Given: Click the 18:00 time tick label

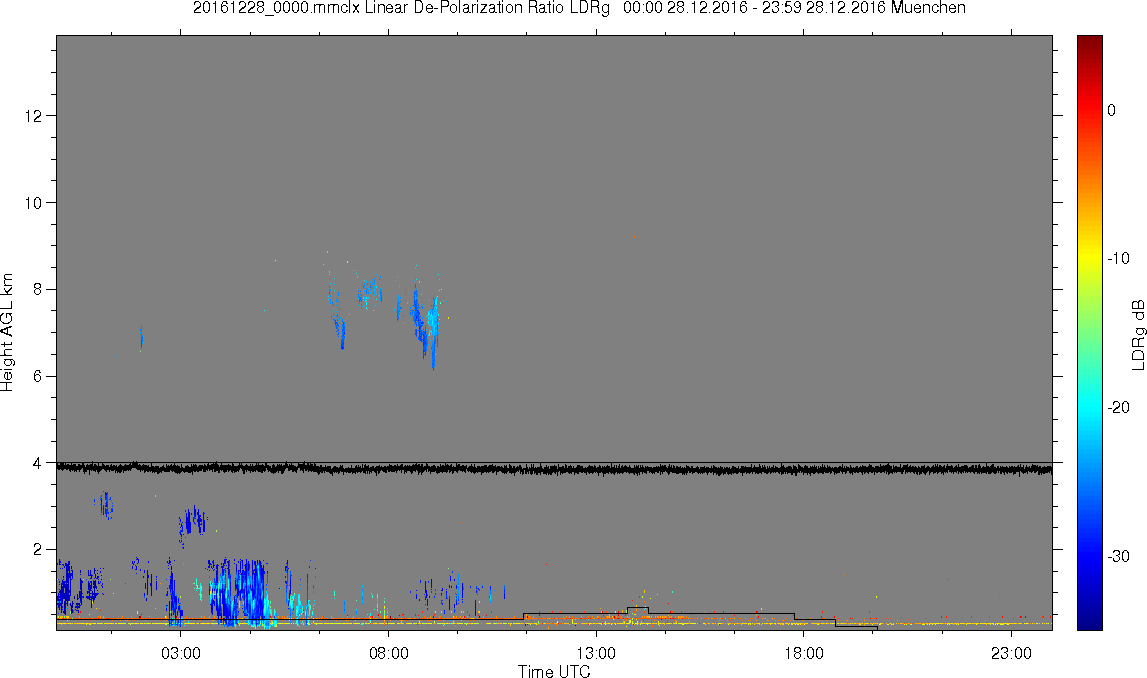Looking at the screenshot, I should pos(804,653).
